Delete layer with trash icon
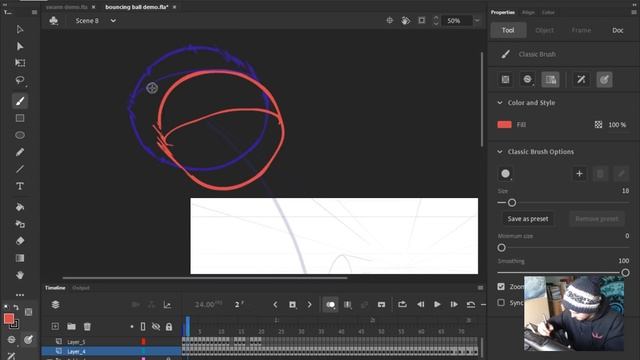Screen dimensions: 640x360 pos(87,327)
